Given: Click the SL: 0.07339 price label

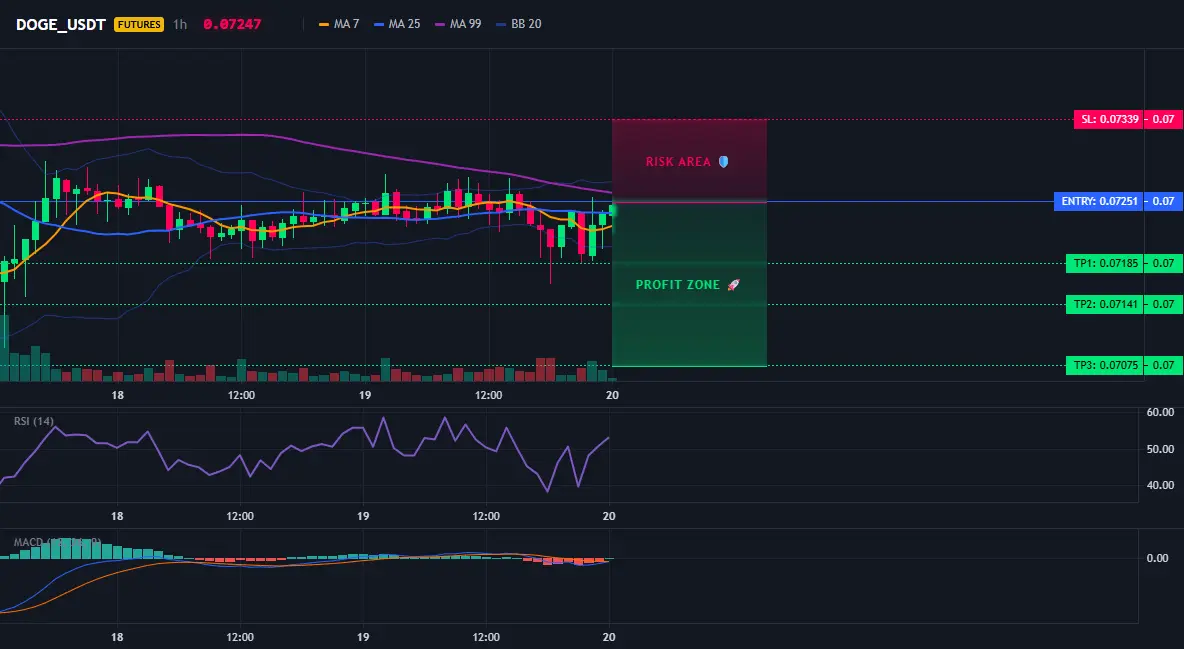Looking at the screenshot, I should click(1108, 119).
